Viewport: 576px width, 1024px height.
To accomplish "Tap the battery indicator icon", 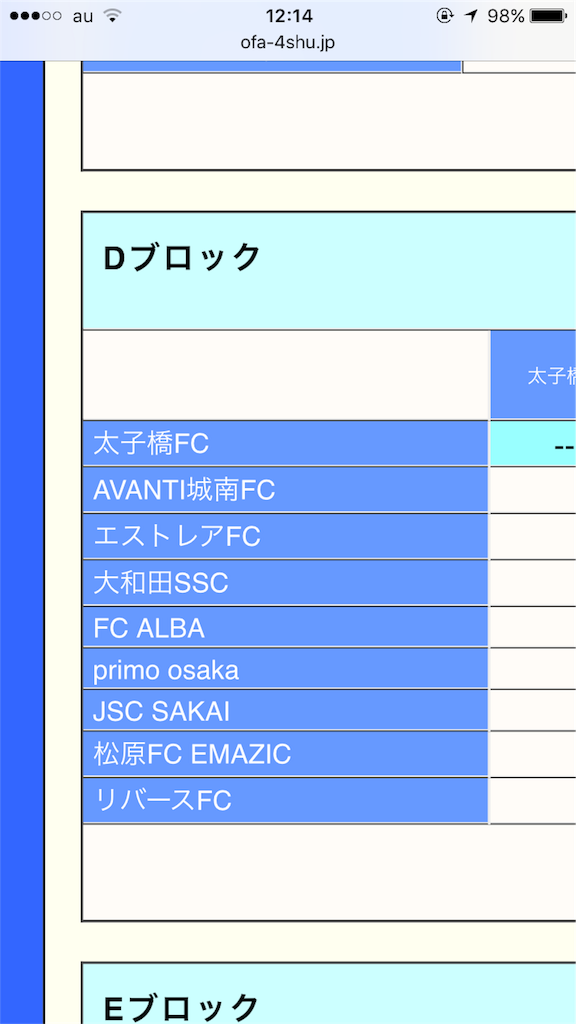I will click(549, 15).
